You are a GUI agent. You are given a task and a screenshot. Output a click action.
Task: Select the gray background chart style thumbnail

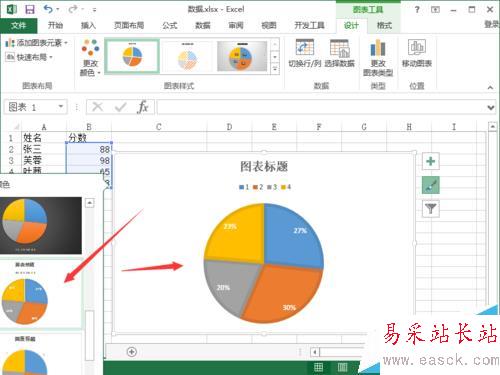(242, 56)
